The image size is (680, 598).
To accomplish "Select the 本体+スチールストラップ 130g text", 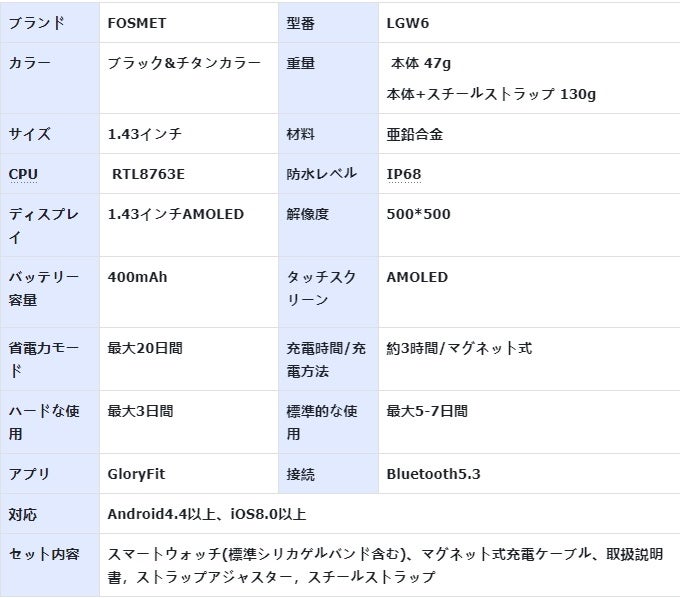I will tap(491, 94).
